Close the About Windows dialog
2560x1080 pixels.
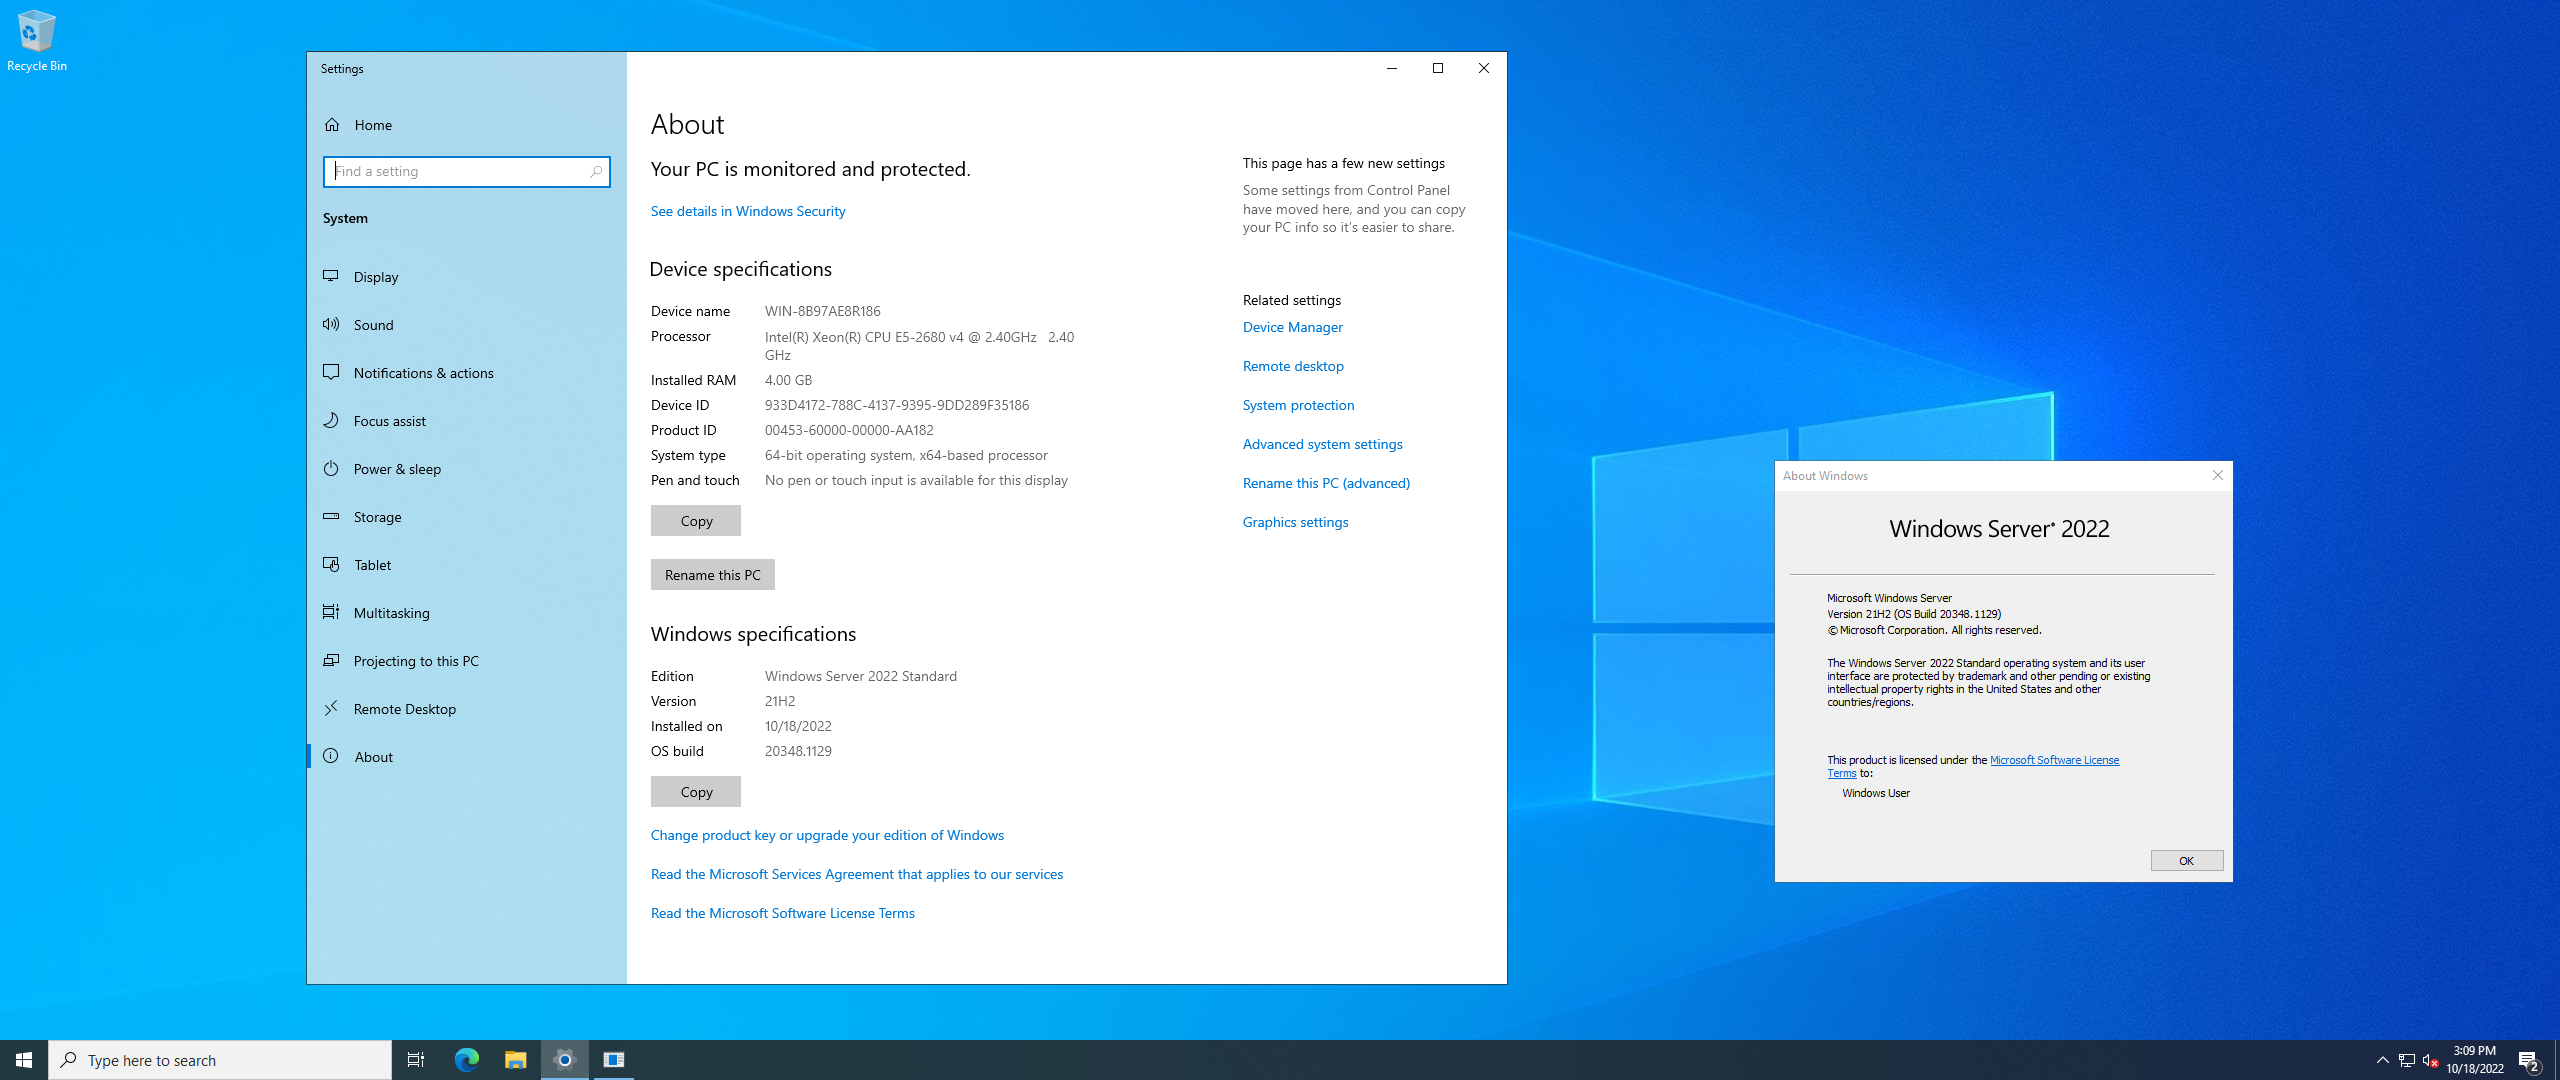point(2218,475)
